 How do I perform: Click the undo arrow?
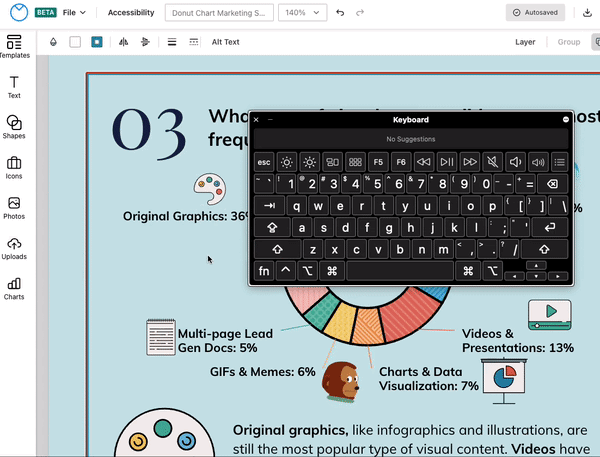click(x=341, y=13)
